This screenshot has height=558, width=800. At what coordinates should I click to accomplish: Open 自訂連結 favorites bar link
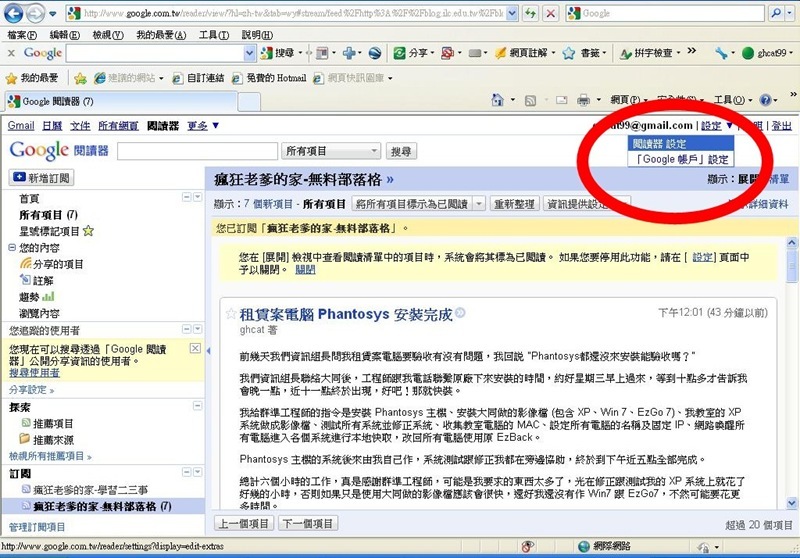tap(198, 78)
